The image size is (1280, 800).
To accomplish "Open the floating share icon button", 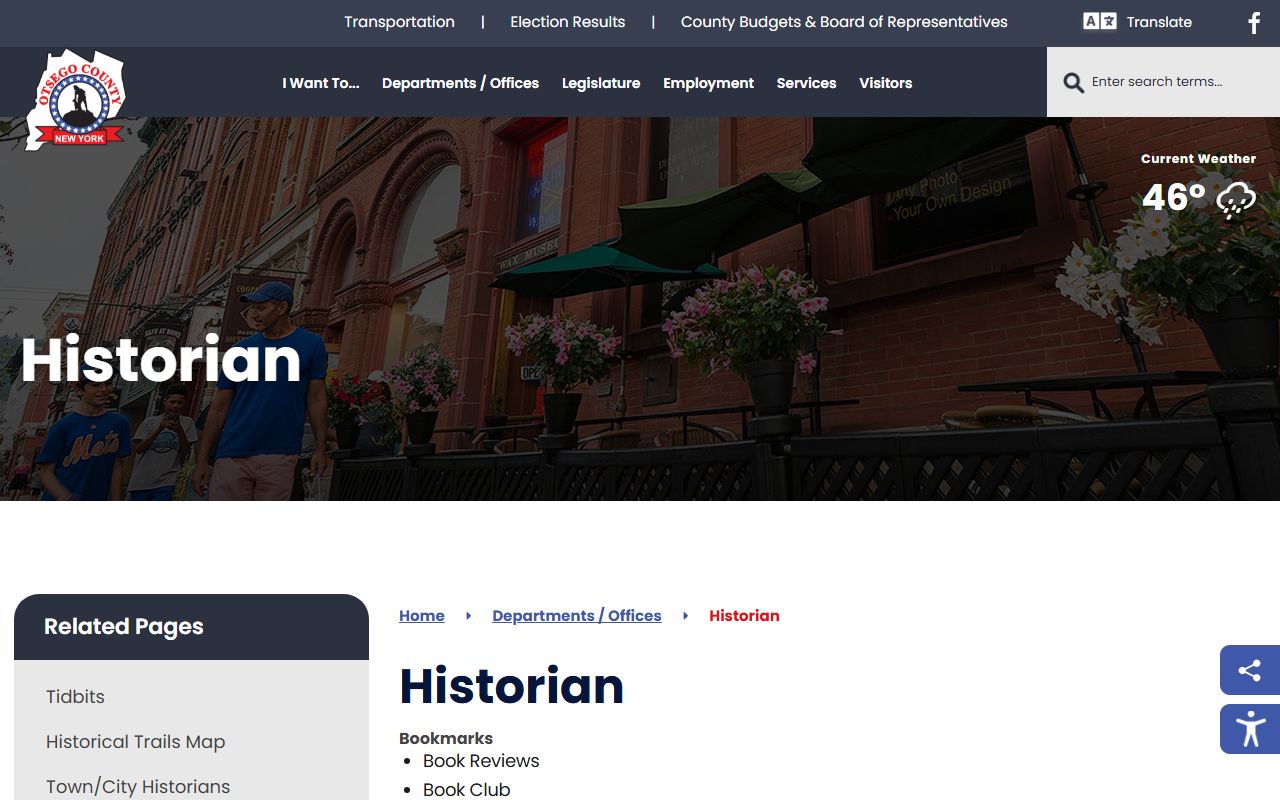I will coord(1250,670).
